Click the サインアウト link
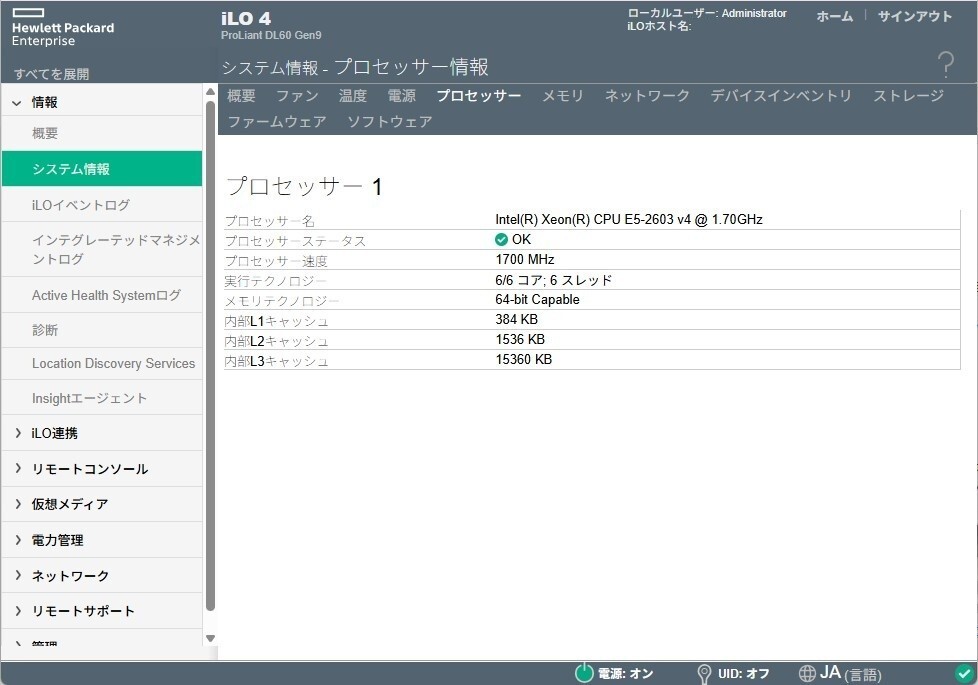This screenshot has height=685, width=978. coord(915,17)
